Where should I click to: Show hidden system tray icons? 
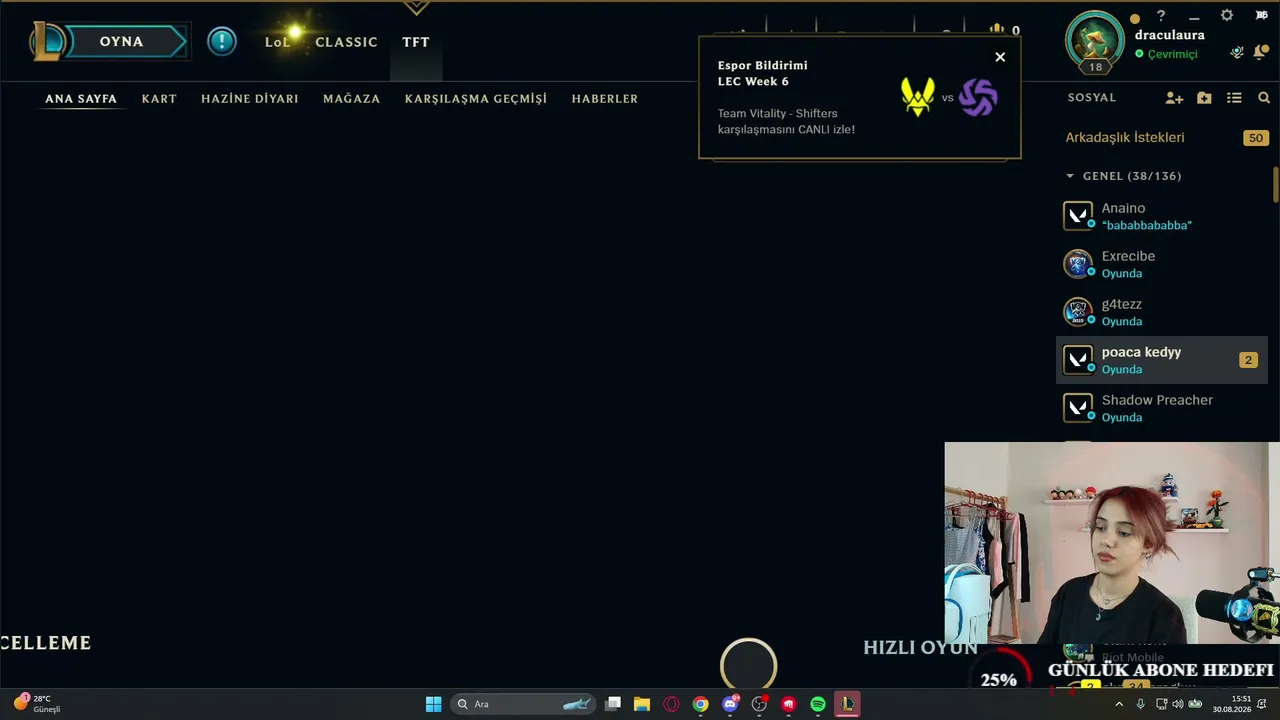pyautogui.click(x=1118, y=704)
